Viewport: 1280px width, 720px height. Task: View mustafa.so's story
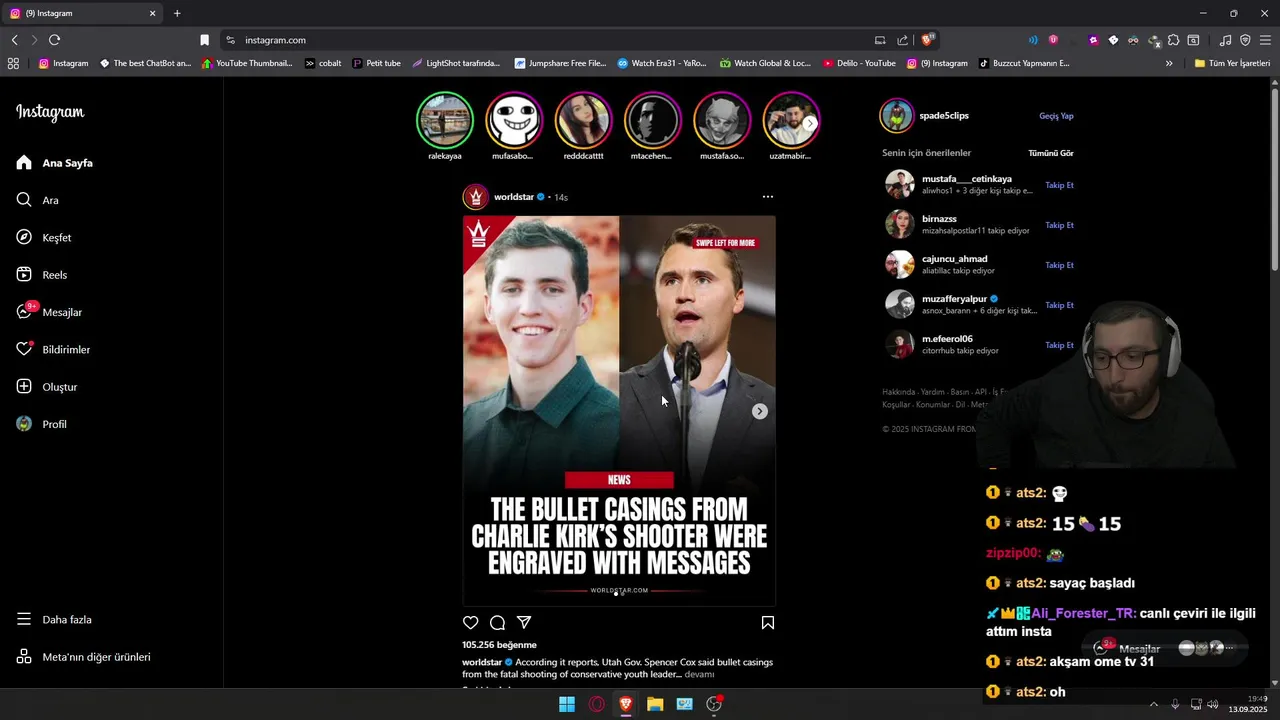point(722,120)
